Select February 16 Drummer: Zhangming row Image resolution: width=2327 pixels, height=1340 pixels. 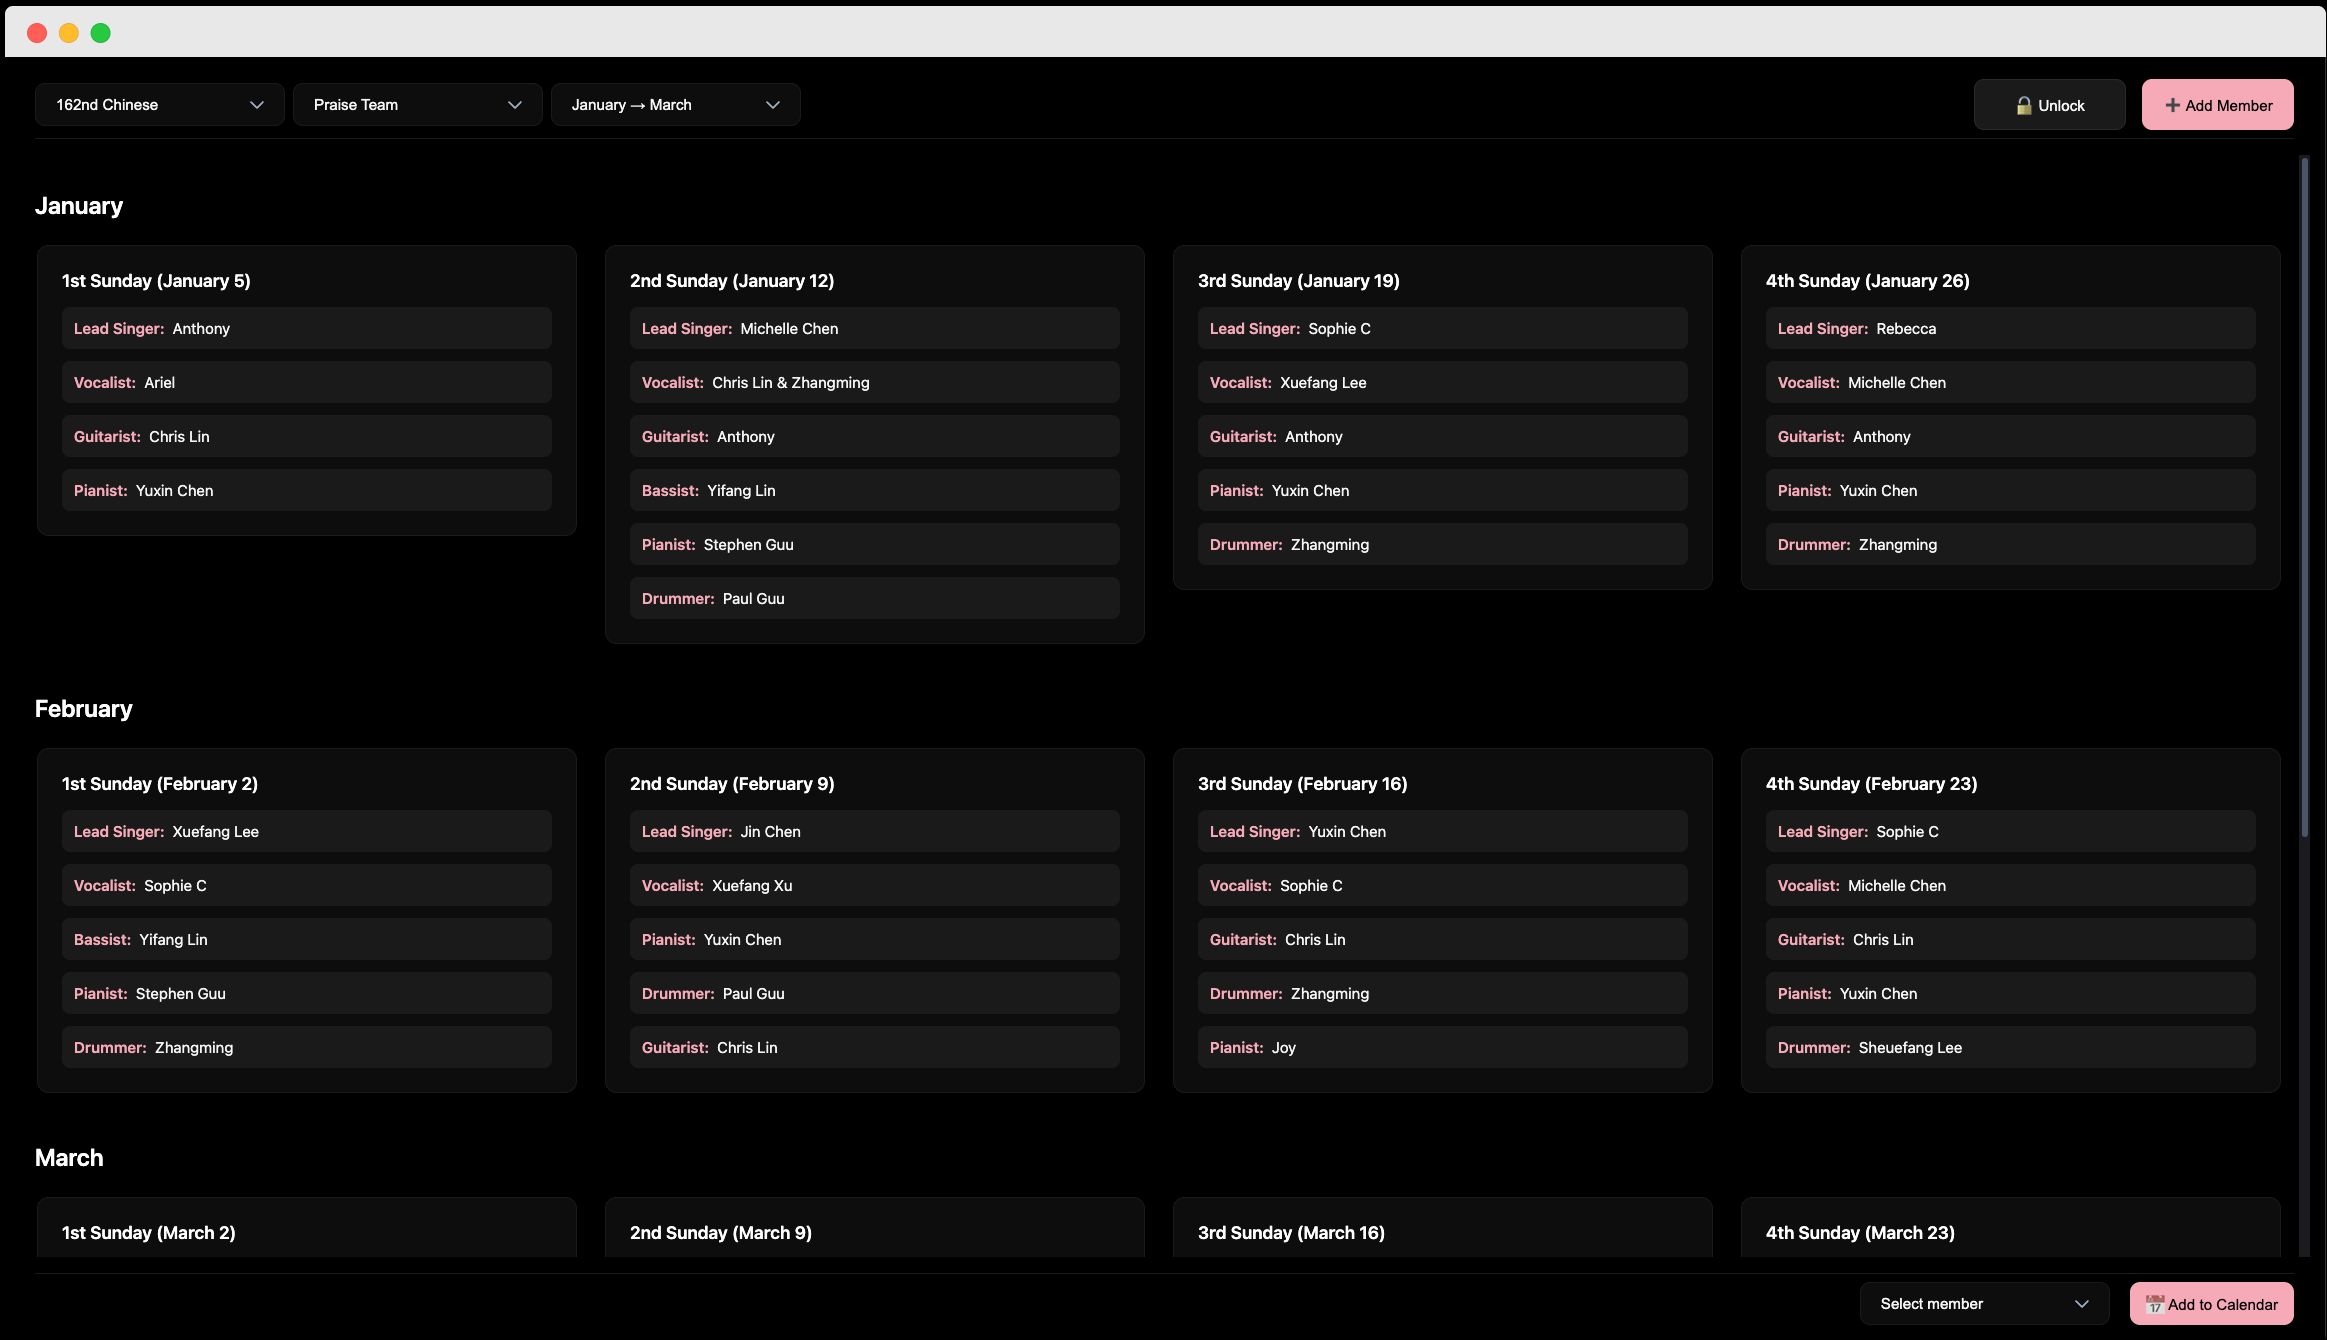pos(1443,993)
